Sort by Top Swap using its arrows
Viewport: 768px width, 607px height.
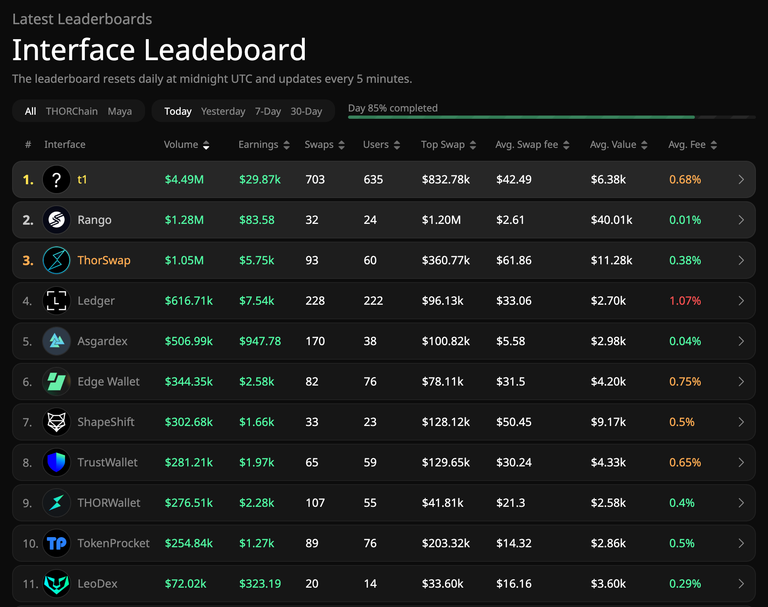(x=473, y=145)
